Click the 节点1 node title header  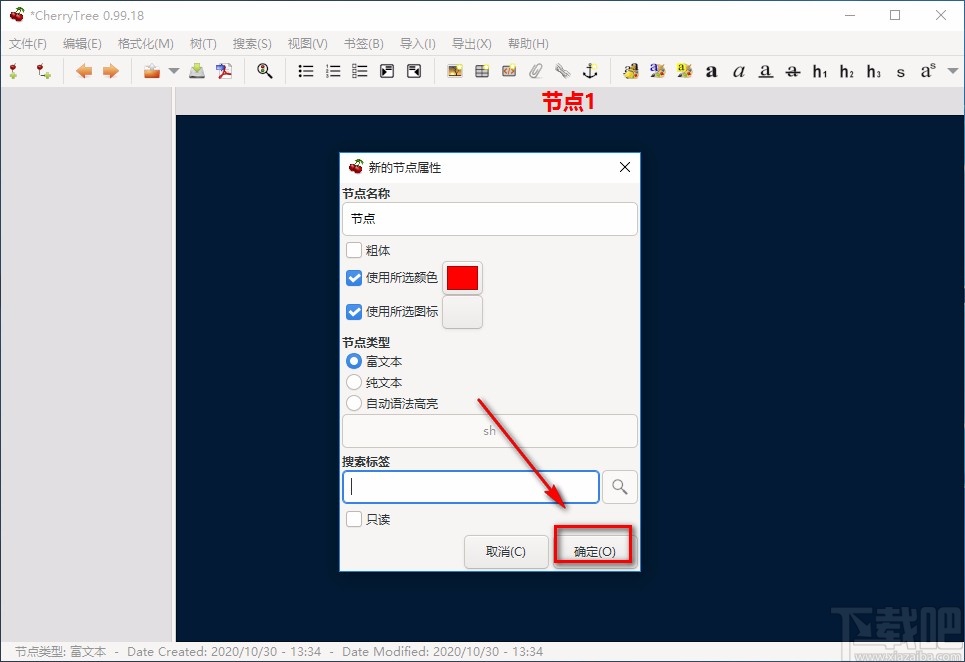(x=568, y=102)
